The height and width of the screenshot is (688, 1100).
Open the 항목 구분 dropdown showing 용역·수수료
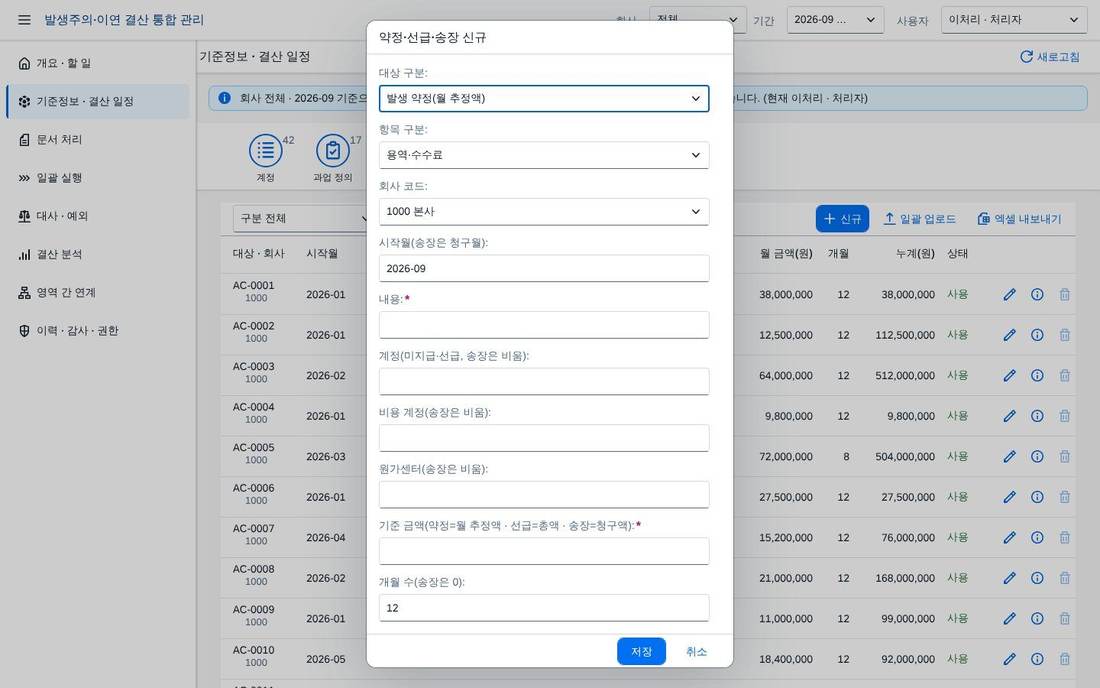coord(544,155)
